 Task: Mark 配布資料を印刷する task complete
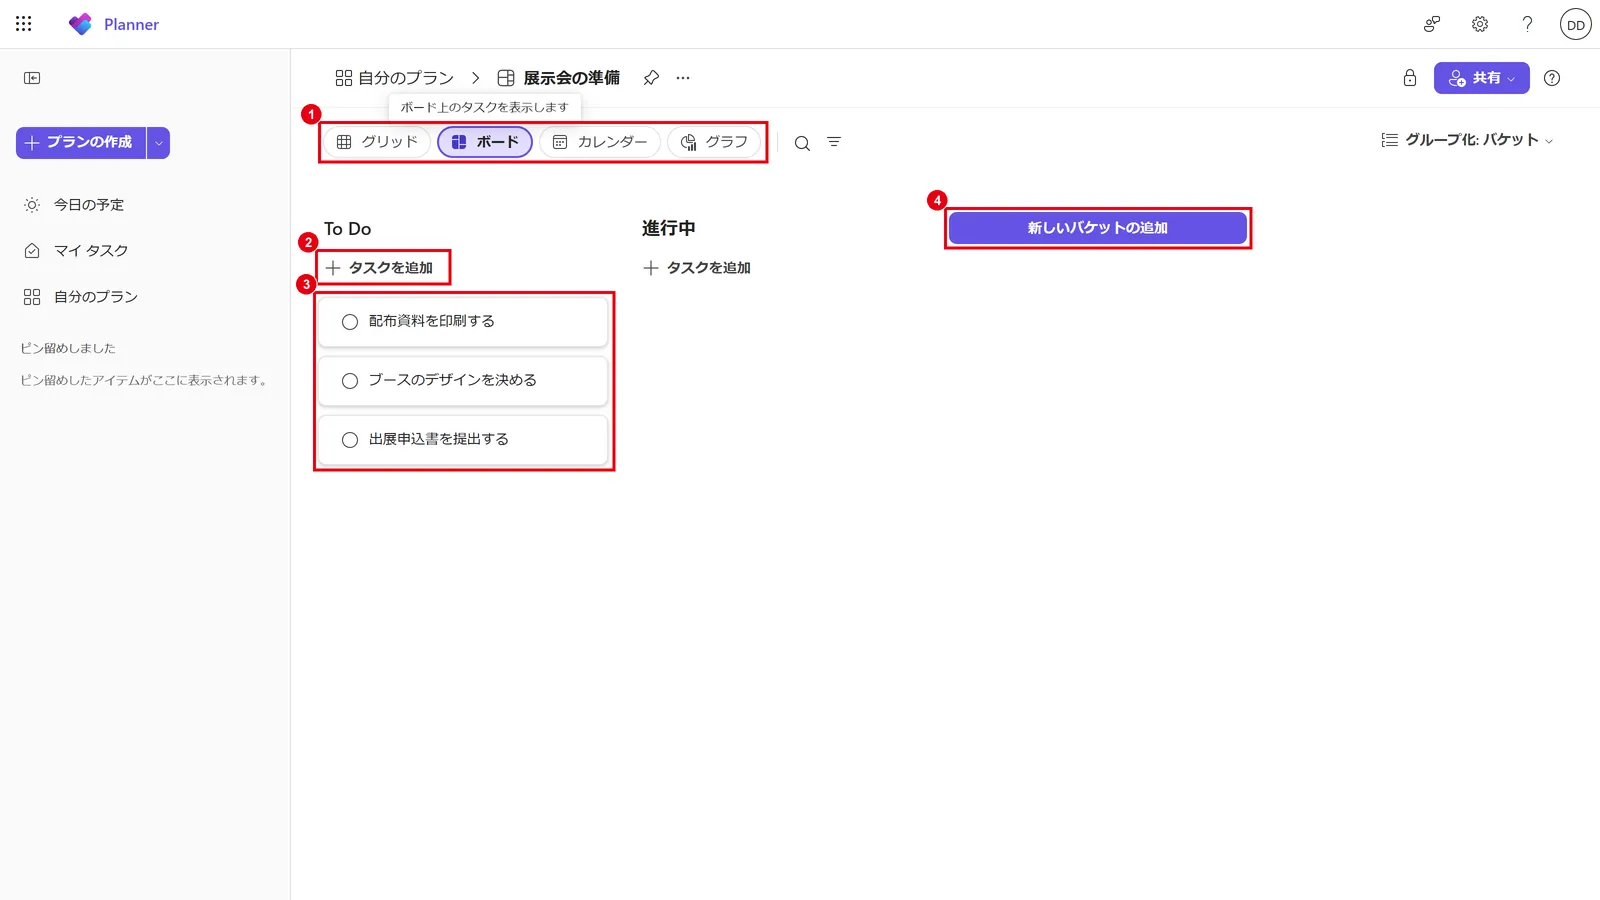350,322
